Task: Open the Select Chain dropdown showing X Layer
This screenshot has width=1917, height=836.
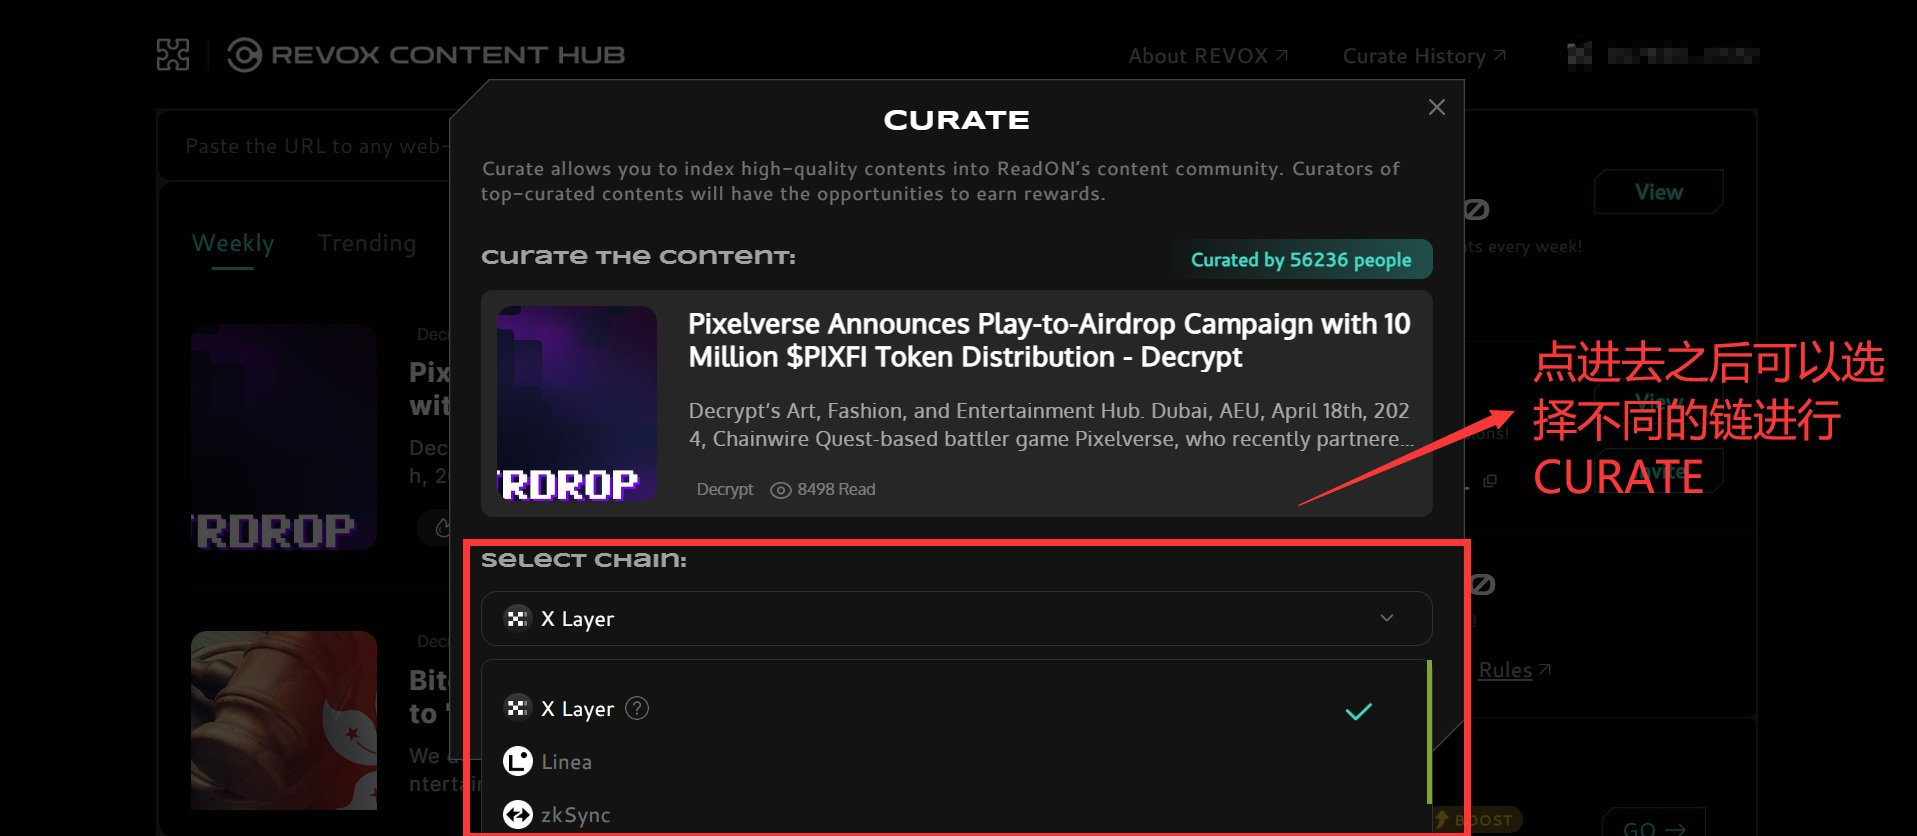Action: pos(956,619)
